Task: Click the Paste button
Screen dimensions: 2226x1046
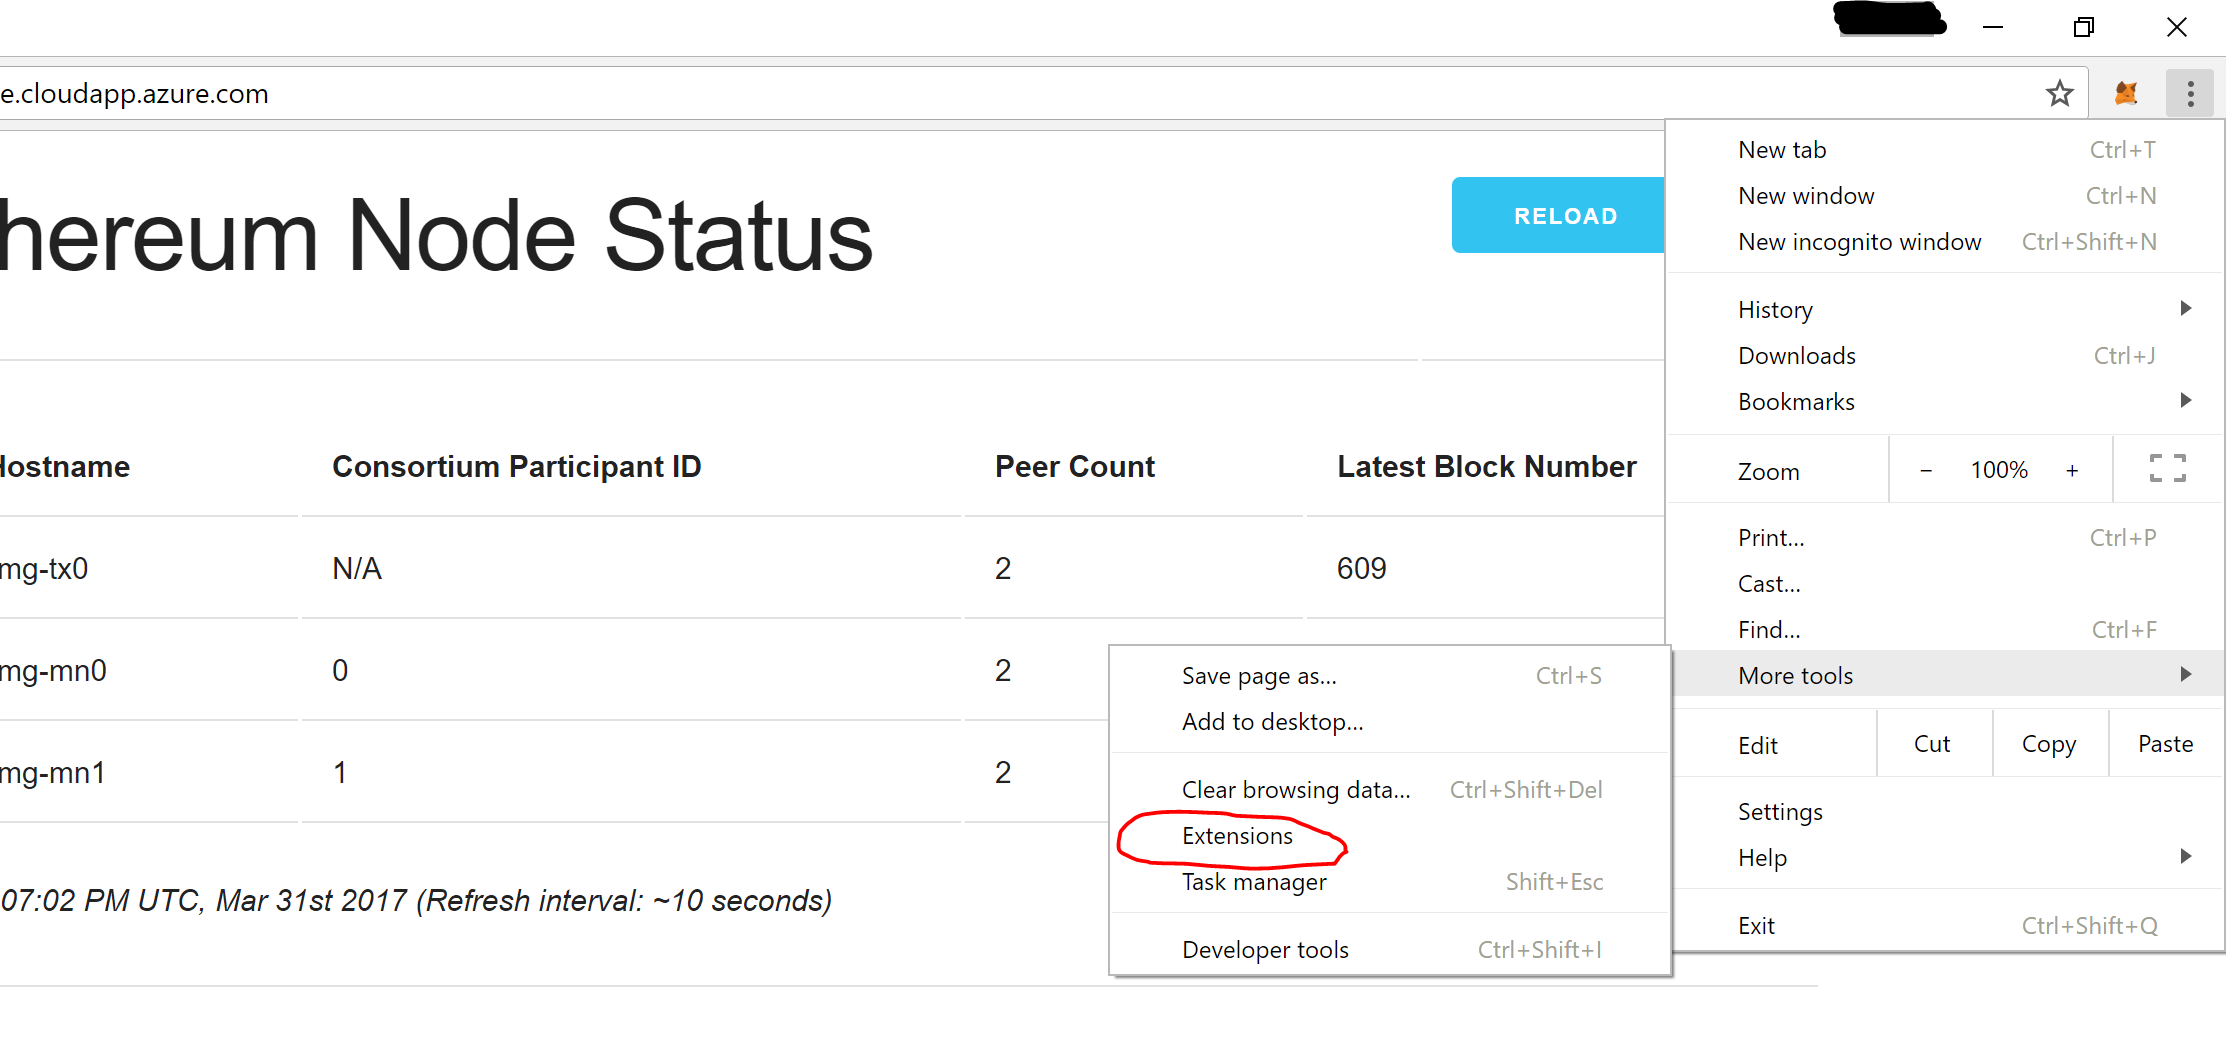Action: coord(2164,743)
